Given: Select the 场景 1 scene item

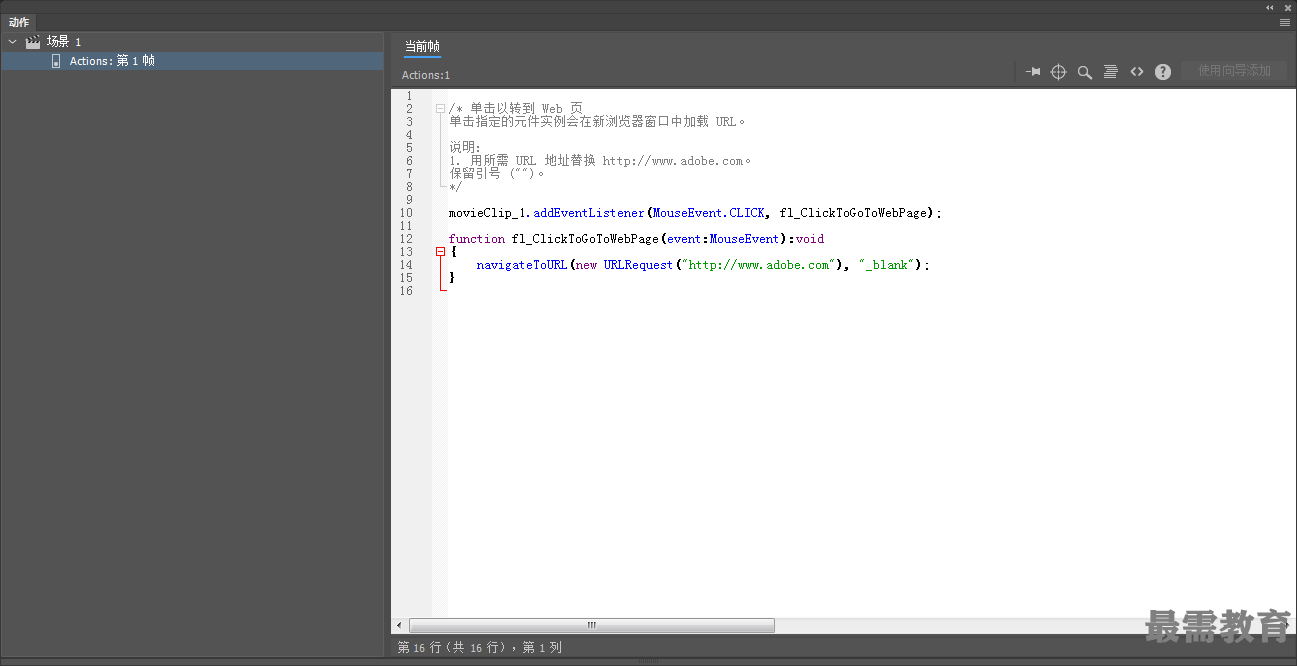Looking at the screenshot, I should [x=64, y=42].
